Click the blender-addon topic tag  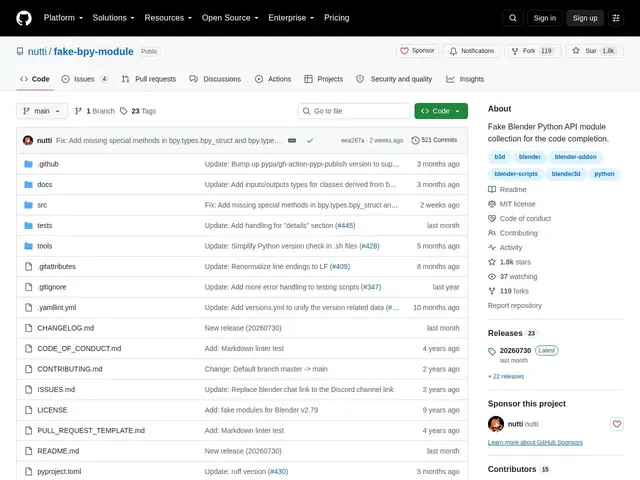(575, 157)
